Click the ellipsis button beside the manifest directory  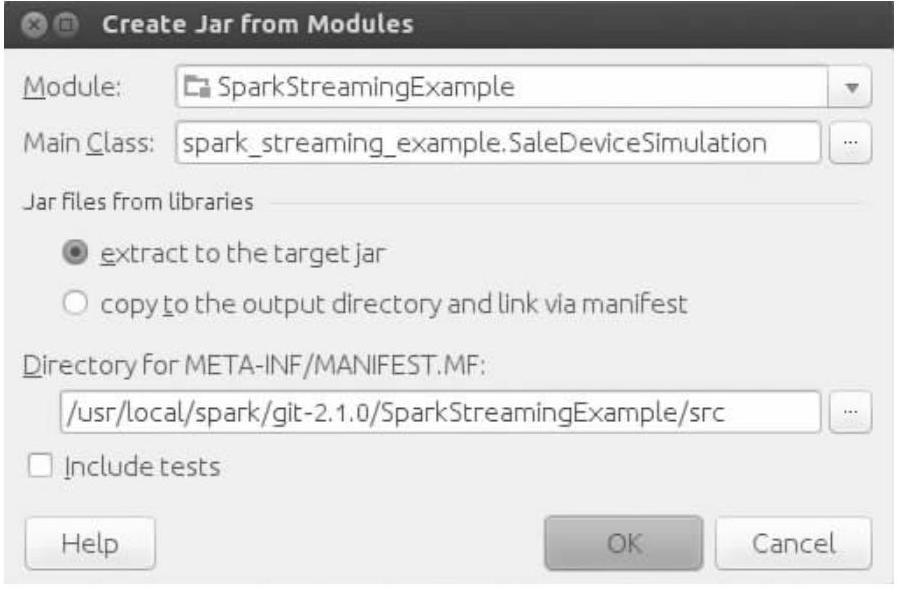[850, 412]
